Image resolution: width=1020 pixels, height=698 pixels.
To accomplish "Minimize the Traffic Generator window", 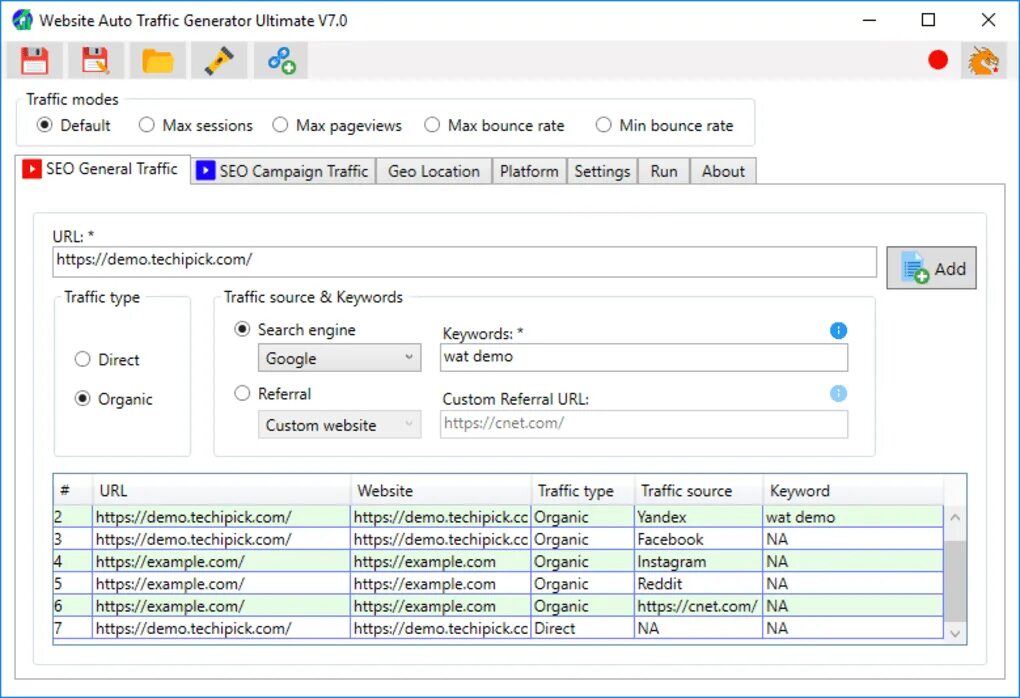I will (869, 20).
